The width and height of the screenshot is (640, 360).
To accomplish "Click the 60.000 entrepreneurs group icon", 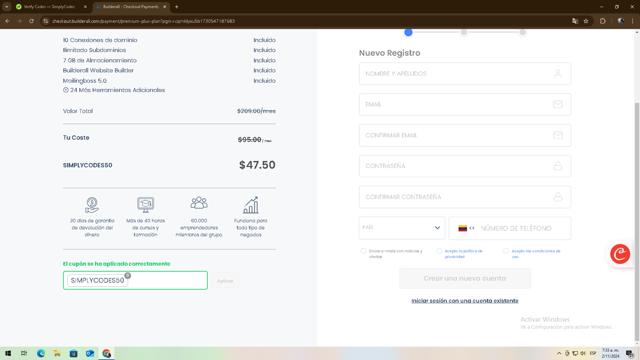I will 199,203.
